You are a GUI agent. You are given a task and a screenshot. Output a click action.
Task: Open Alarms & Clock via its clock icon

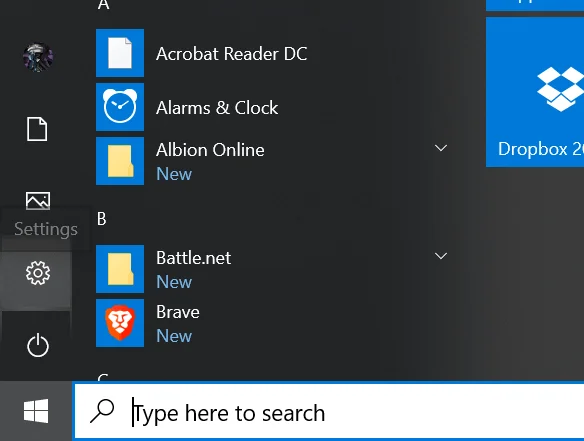(120, 107)
